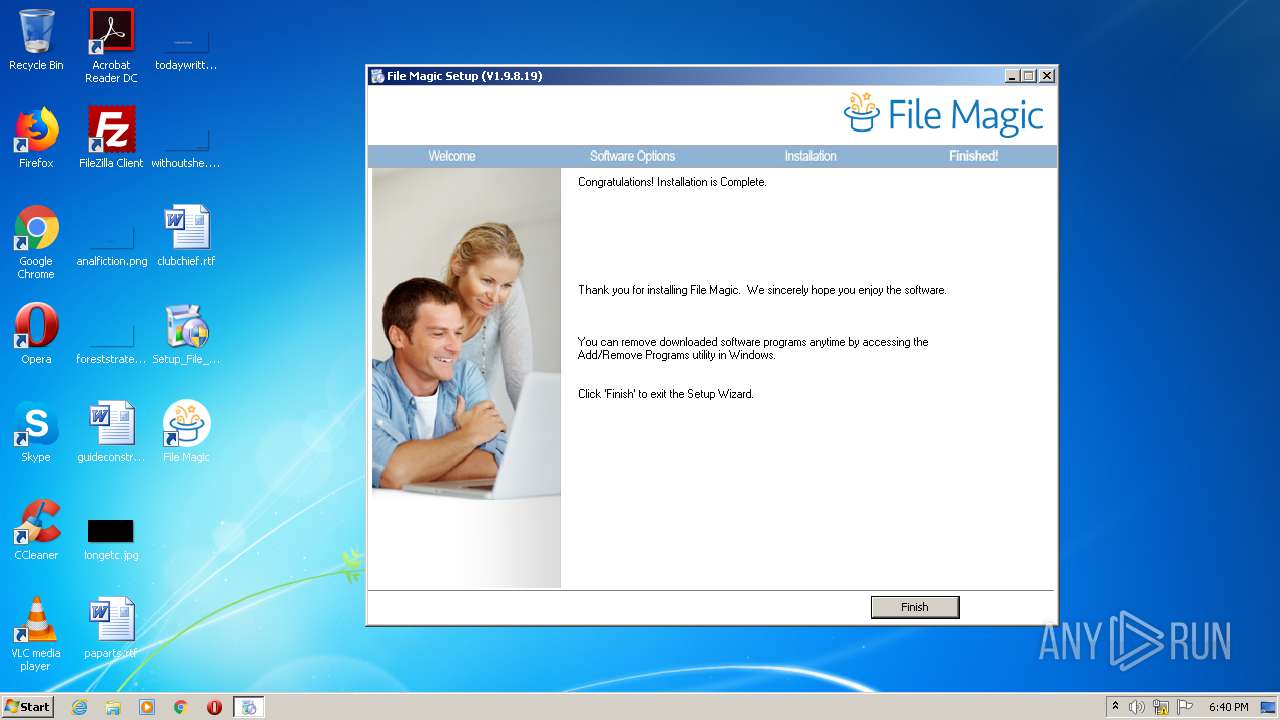Select the Installation step tab
Screen dimensions: 1280x720
(x=810, y=156)
